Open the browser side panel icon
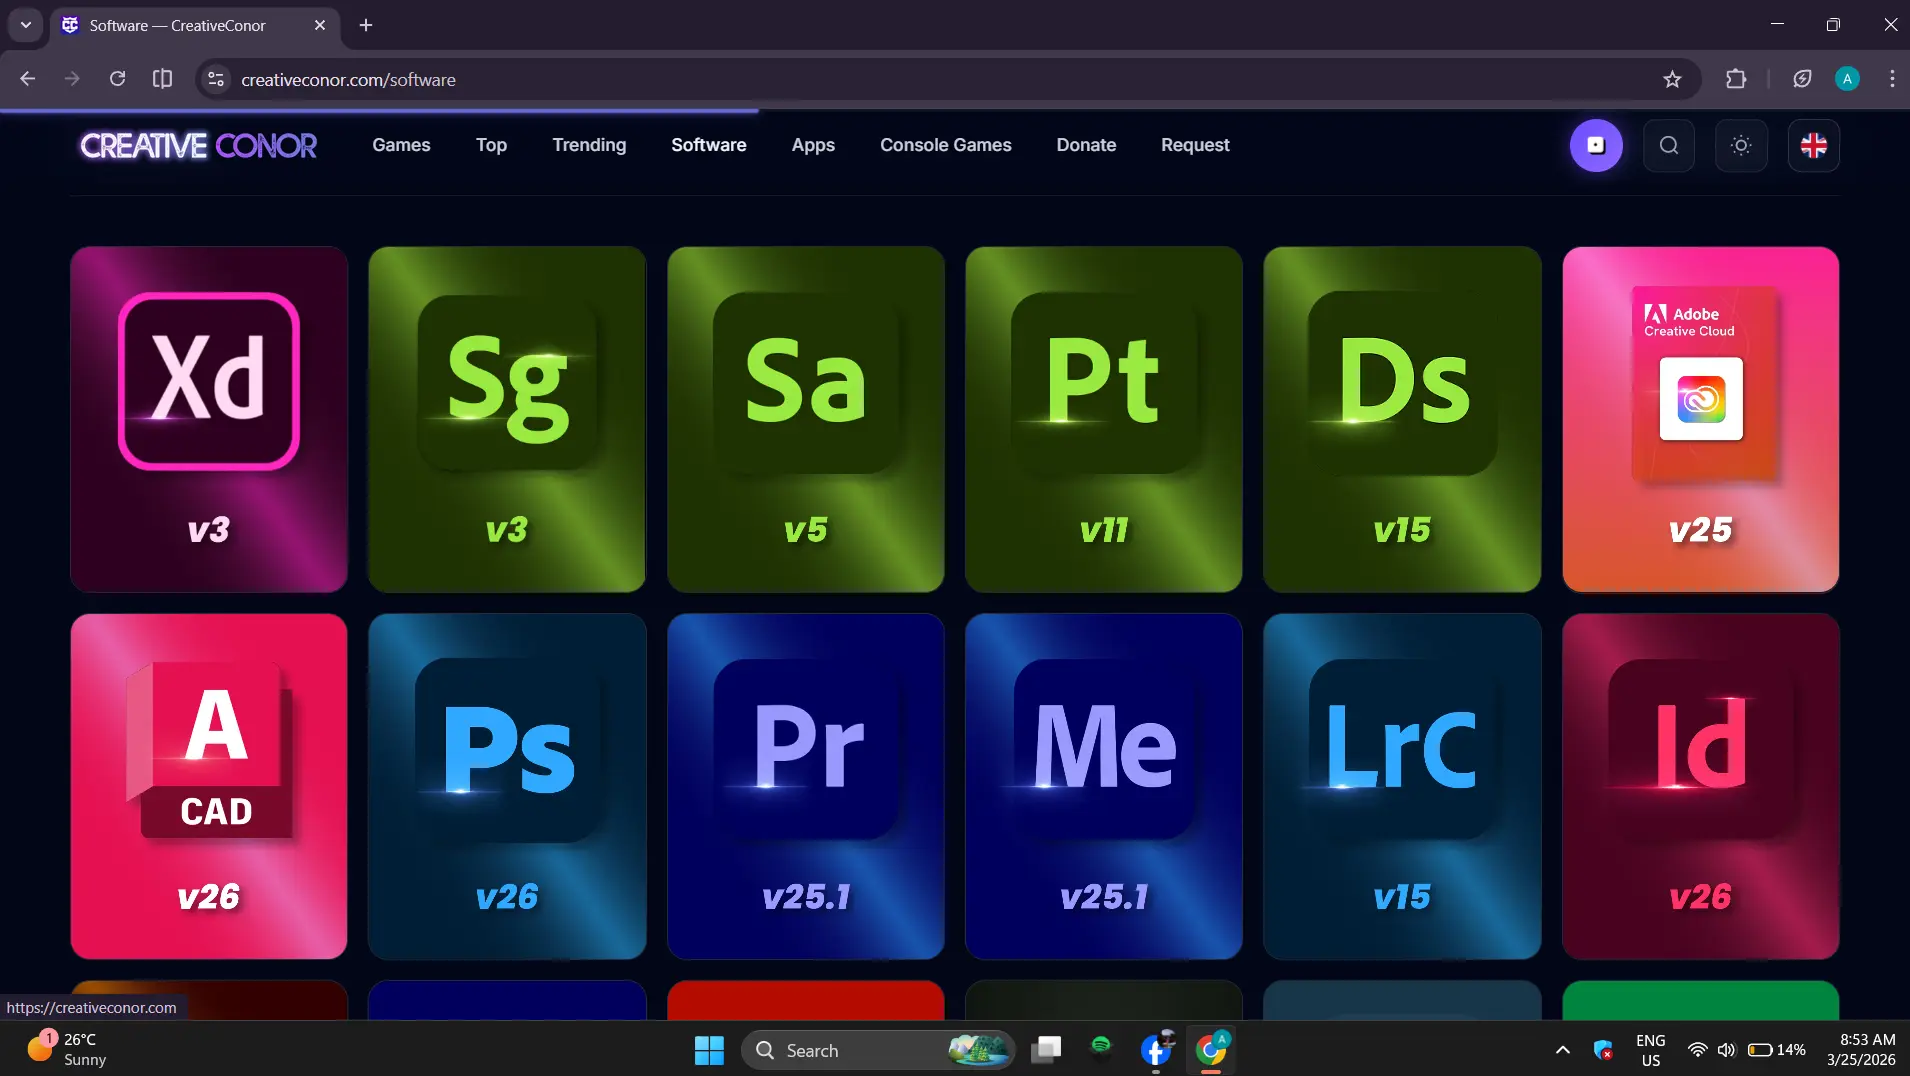This screenshot has width=1910, height=1076. pos(162,79)
